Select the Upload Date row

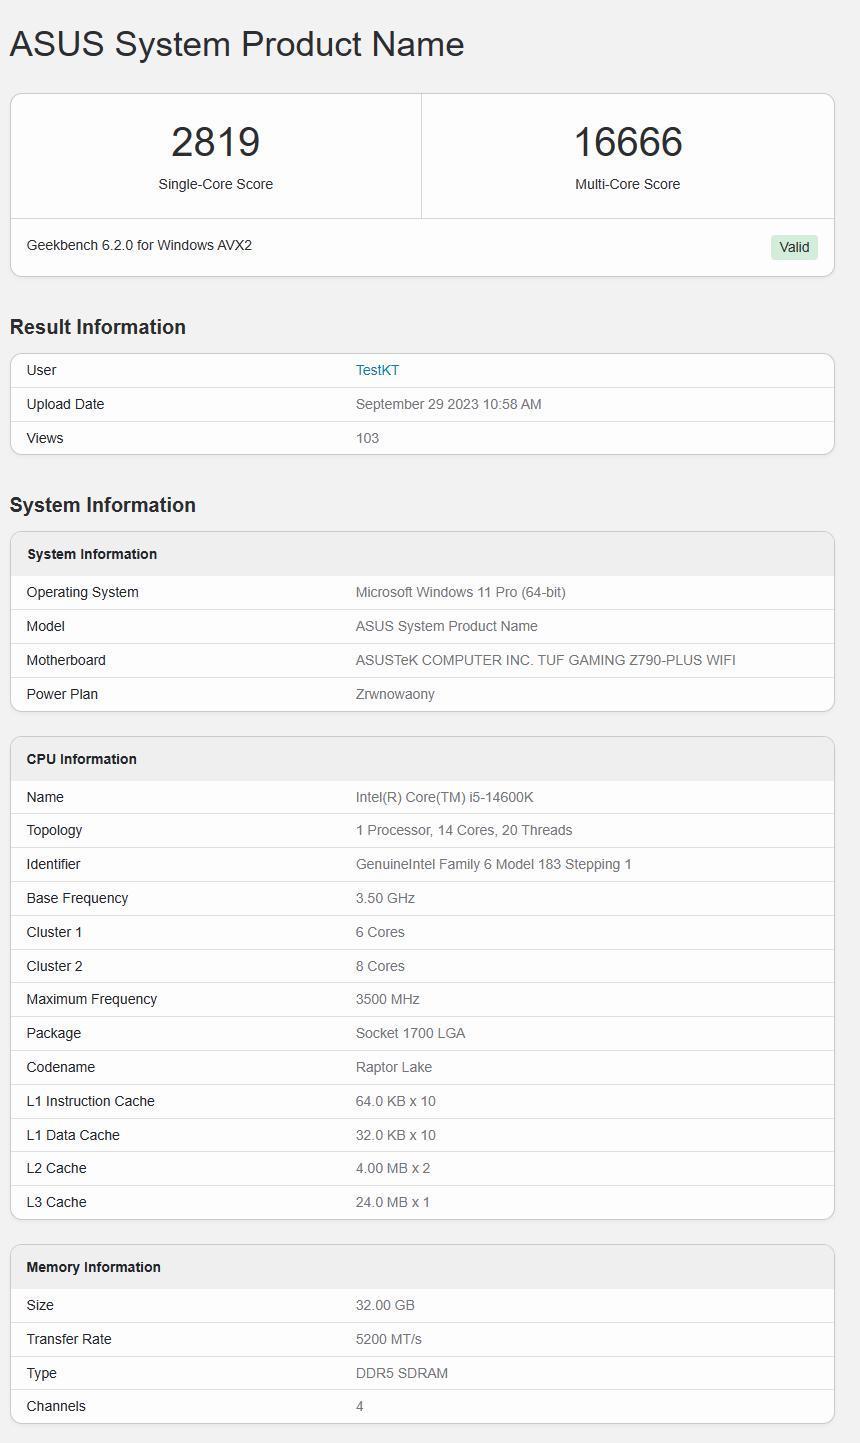448,404
